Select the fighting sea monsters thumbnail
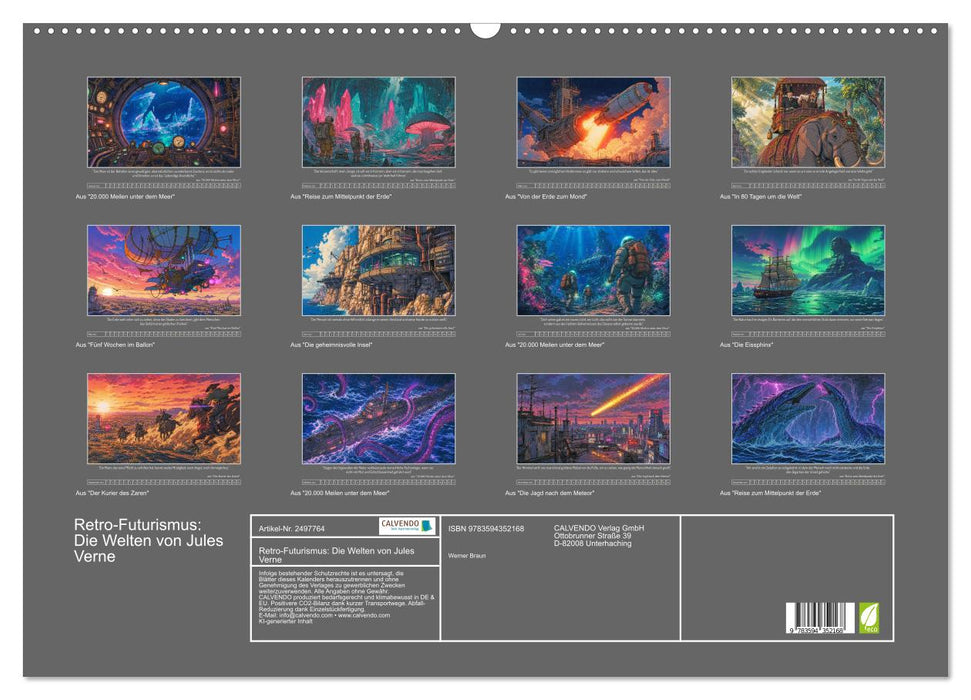The image size is (971, 700). pos(808,418)
